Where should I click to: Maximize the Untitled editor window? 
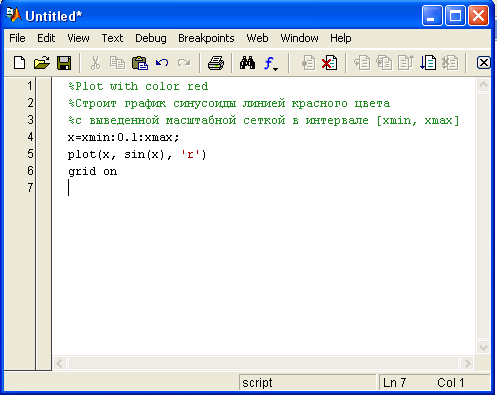tap(455, 15)
